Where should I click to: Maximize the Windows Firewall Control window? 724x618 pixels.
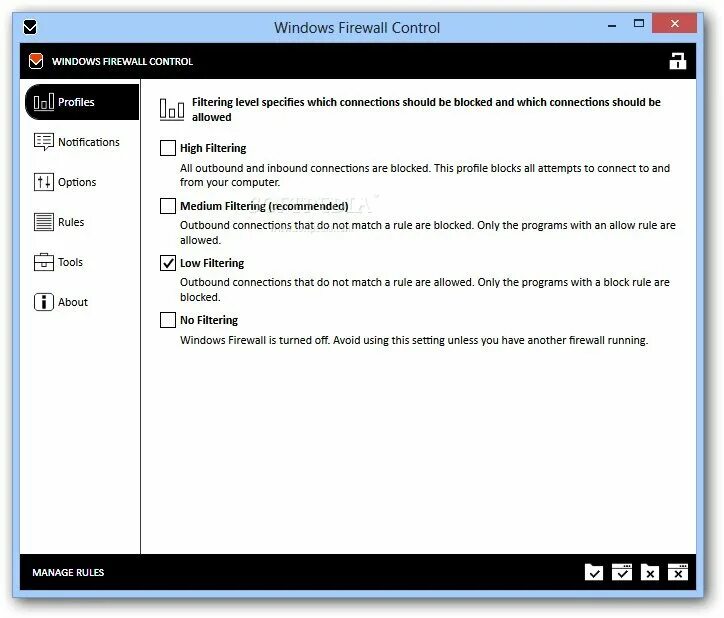tap(639, 24)
